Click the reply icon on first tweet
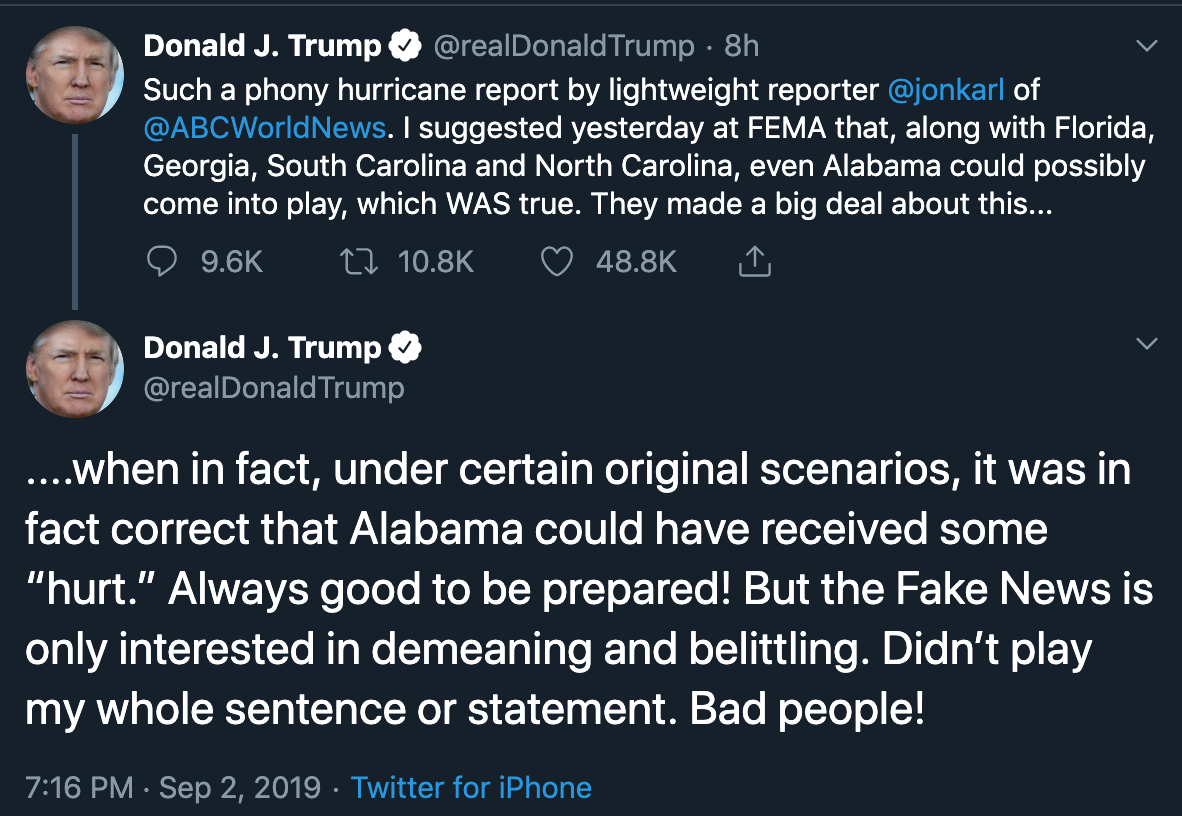Image resolution: width=1182 pixels, height=816 pixels. [162, 262]
